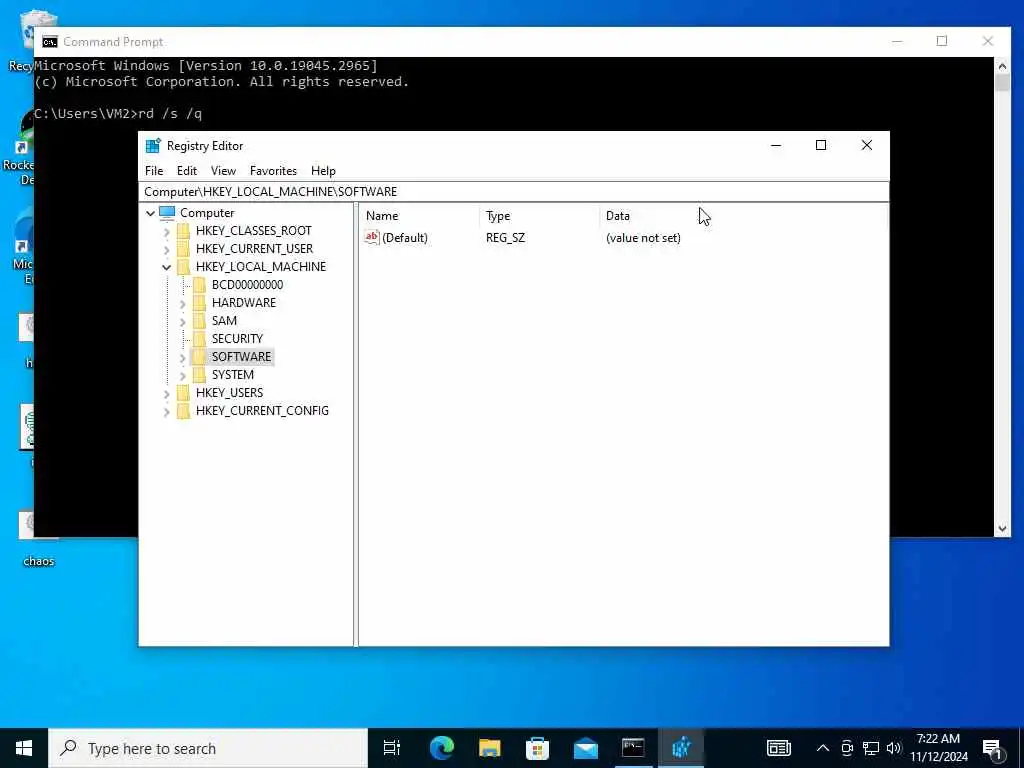Open the Favorites menu in Registry Editor

click(273, 170)
